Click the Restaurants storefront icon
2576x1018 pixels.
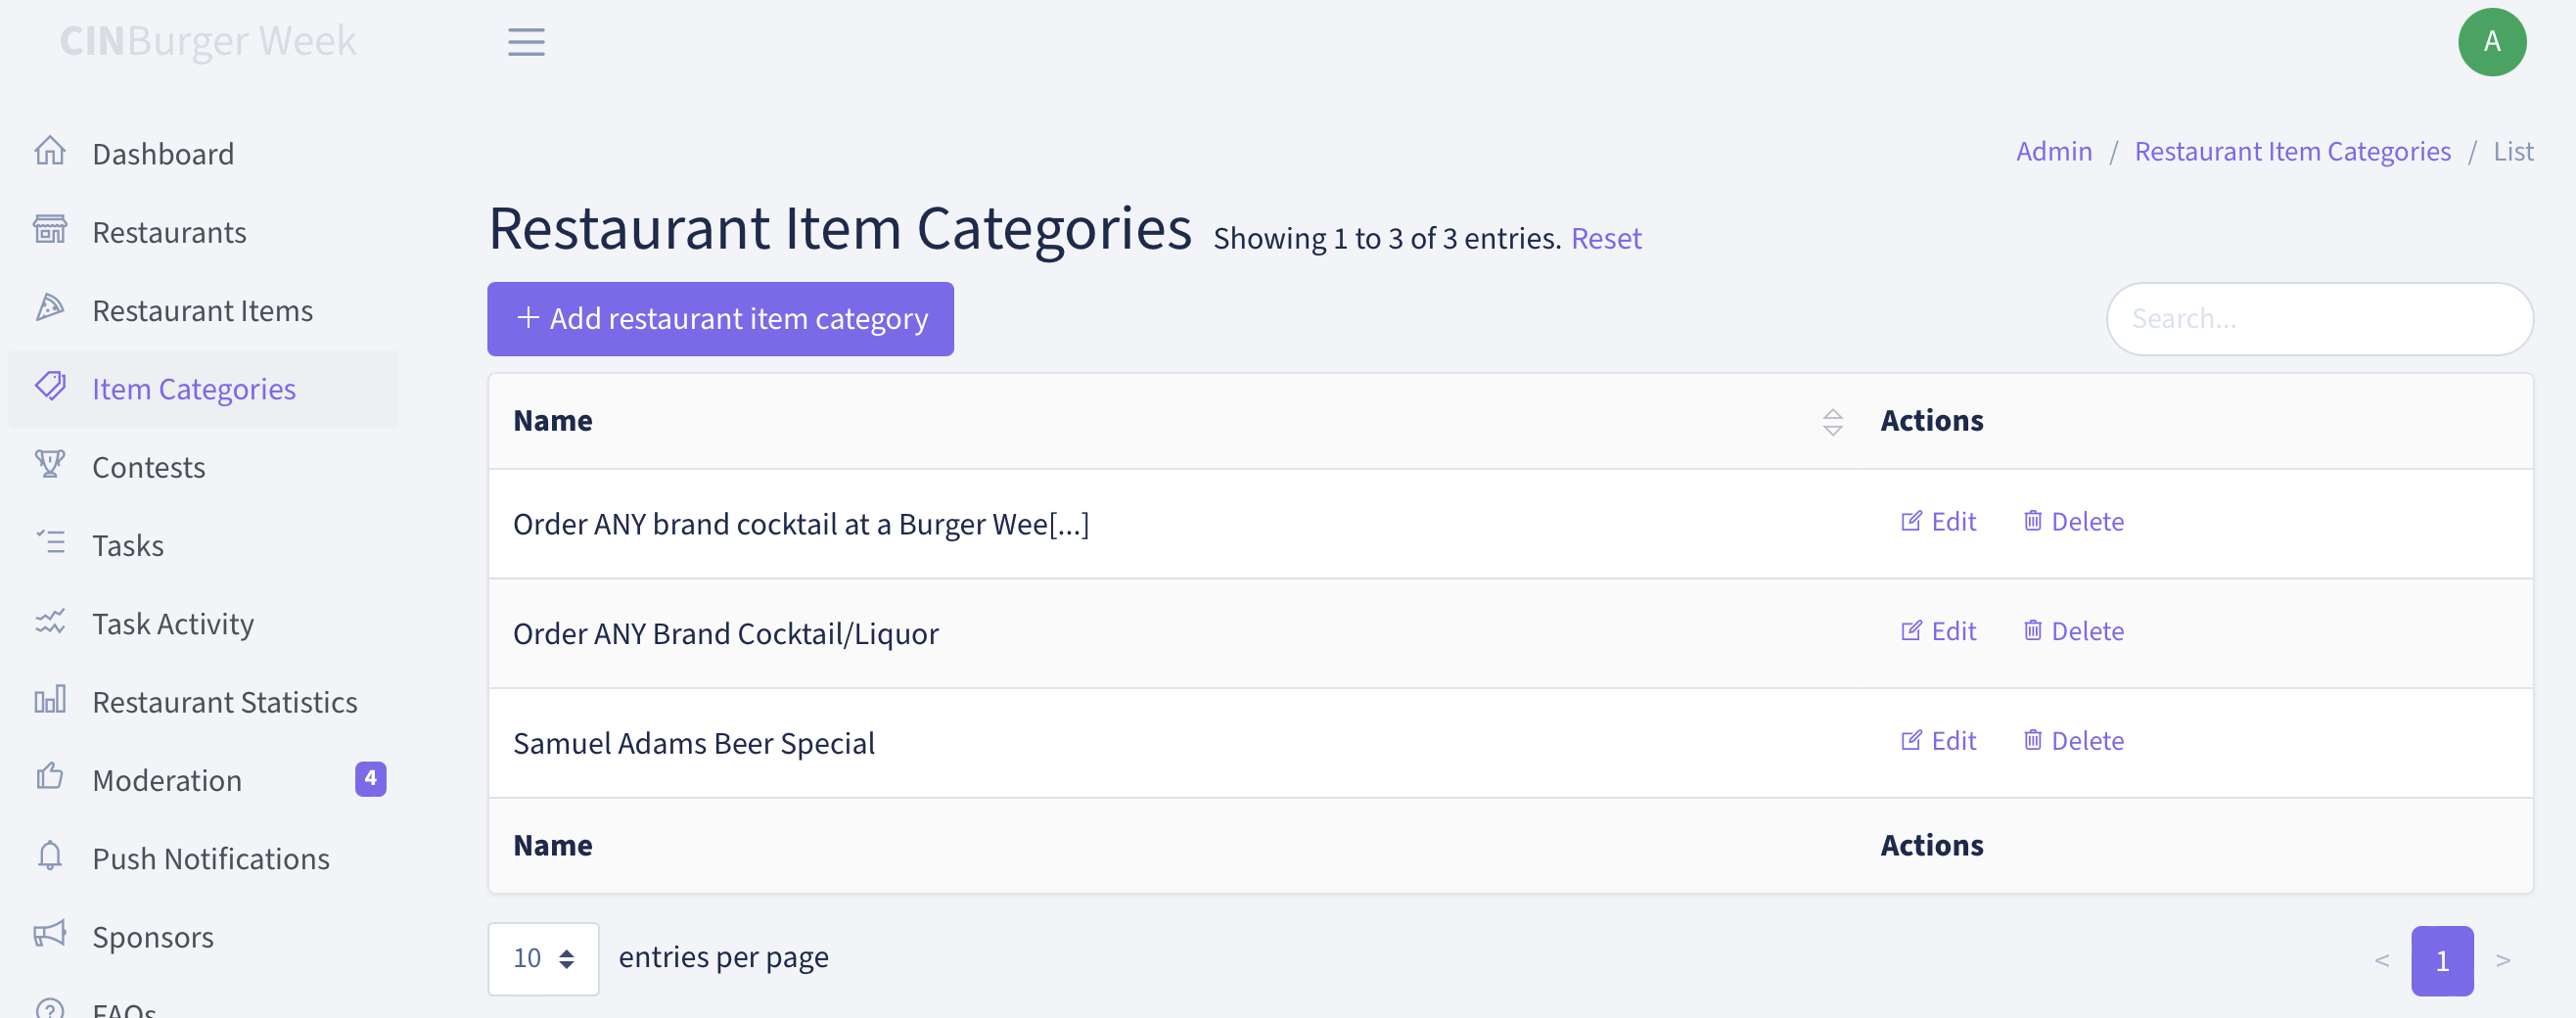tap(50, 230)
